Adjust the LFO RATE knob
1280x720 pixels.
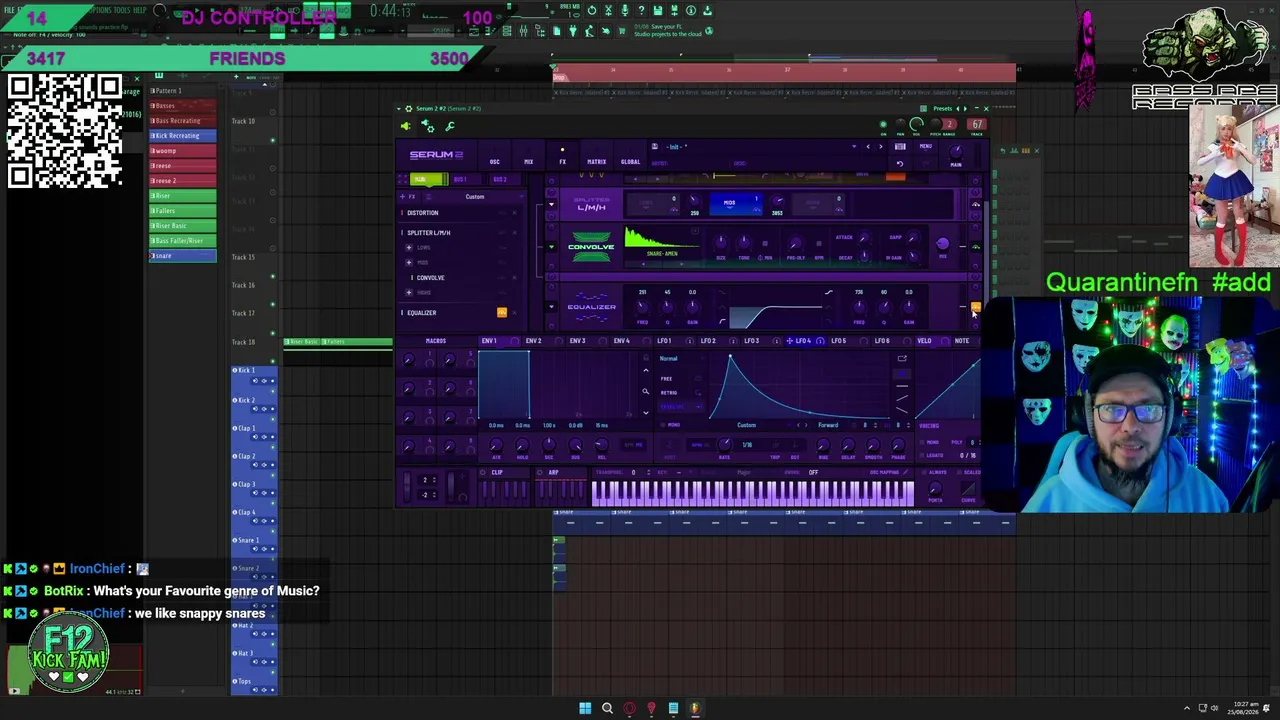(724, 445)
